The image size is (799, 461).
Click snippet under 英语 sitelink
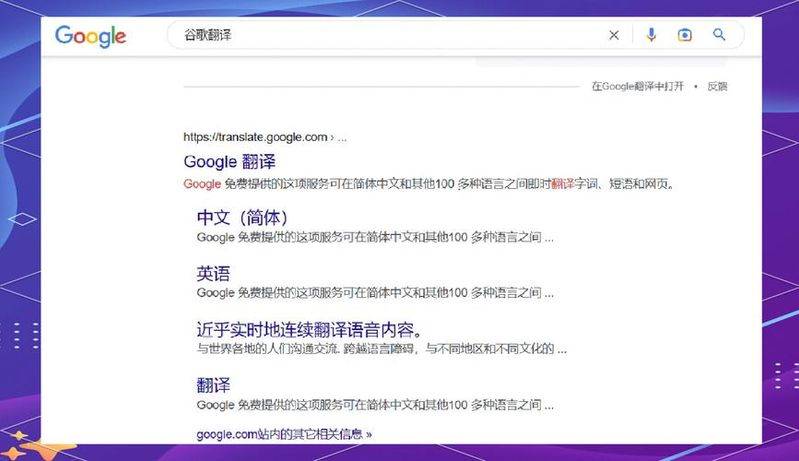375,293
